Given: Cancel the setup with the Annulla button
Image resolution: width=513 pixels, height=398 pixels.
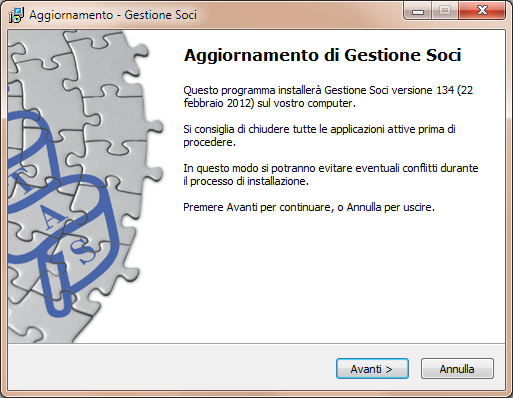Looking at the screenshot, I should pyautogui.click(x=457, y=369).
